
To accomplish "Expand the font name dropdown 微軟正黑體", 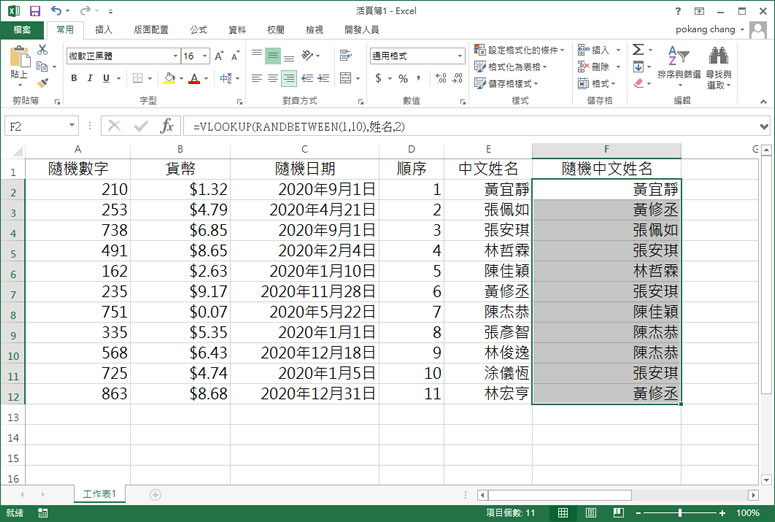I will tap(175, 56).
